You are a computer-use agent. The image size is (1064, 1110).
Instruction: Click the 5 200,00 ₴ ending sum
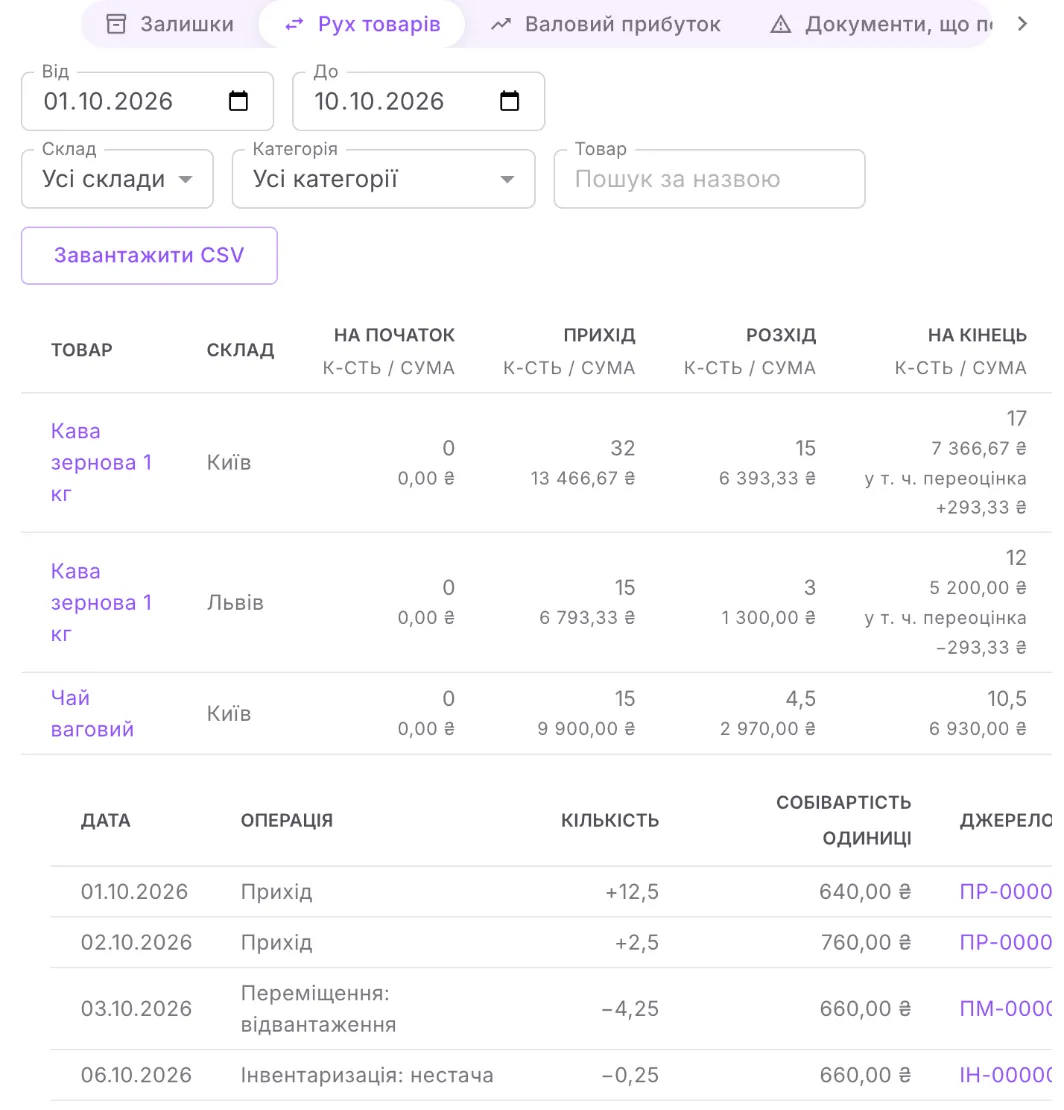[978, 588]
